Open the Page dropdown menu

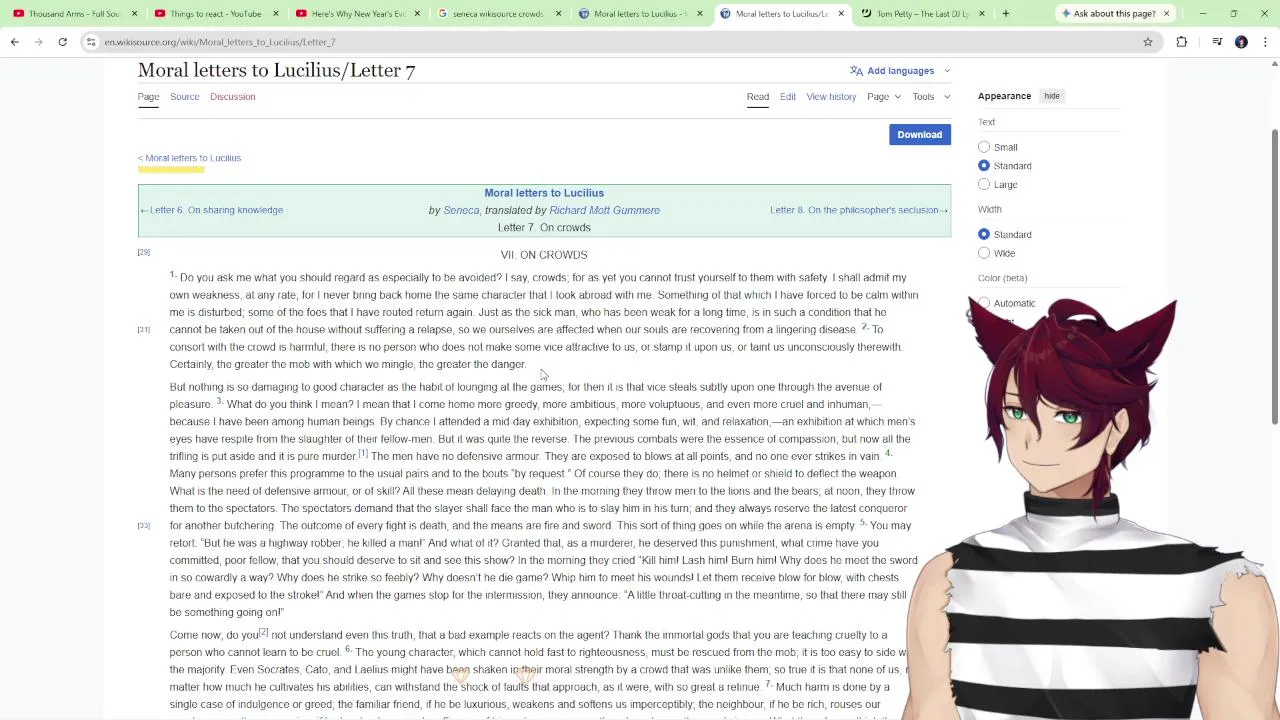pyautogui.click(x=884, y=97)
